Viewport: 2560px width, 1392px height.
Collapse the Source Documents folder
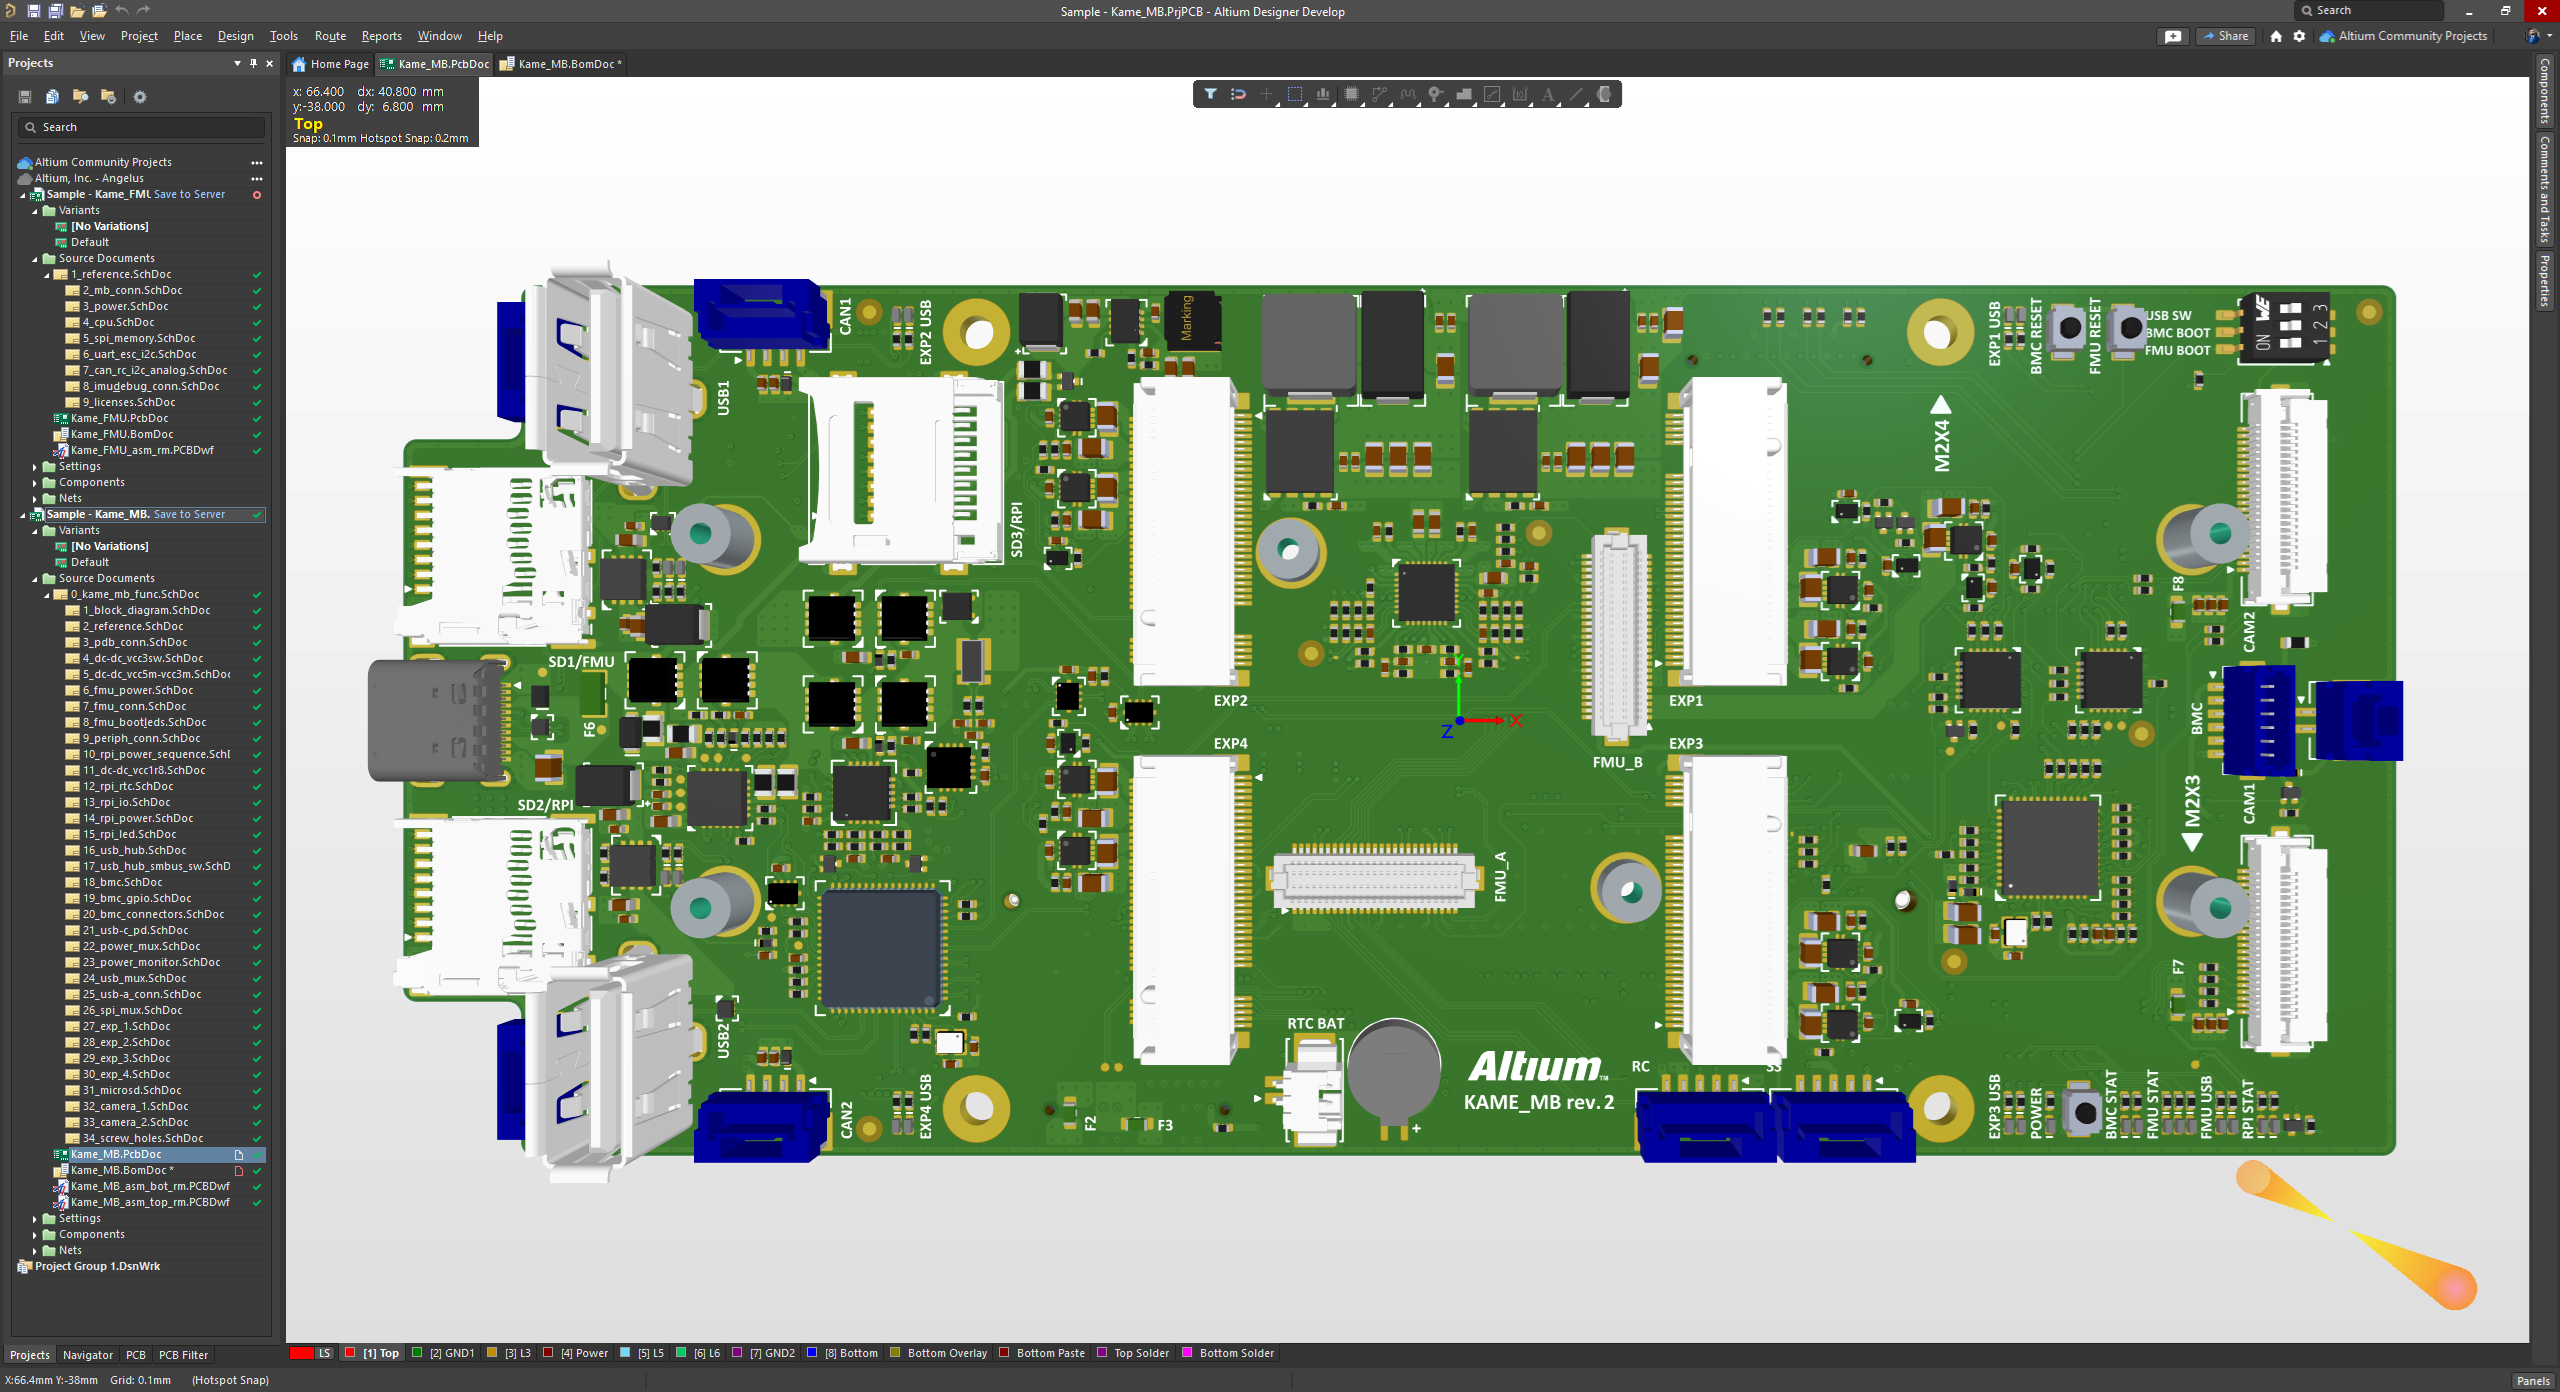point(36,578)
